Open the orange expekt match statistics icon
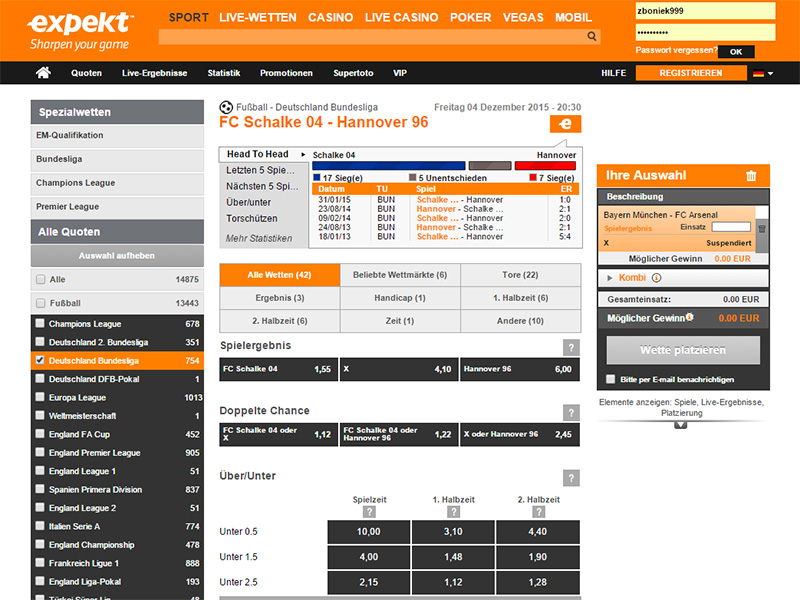Screen dimensions: 800x600 [x=565, y=124]
